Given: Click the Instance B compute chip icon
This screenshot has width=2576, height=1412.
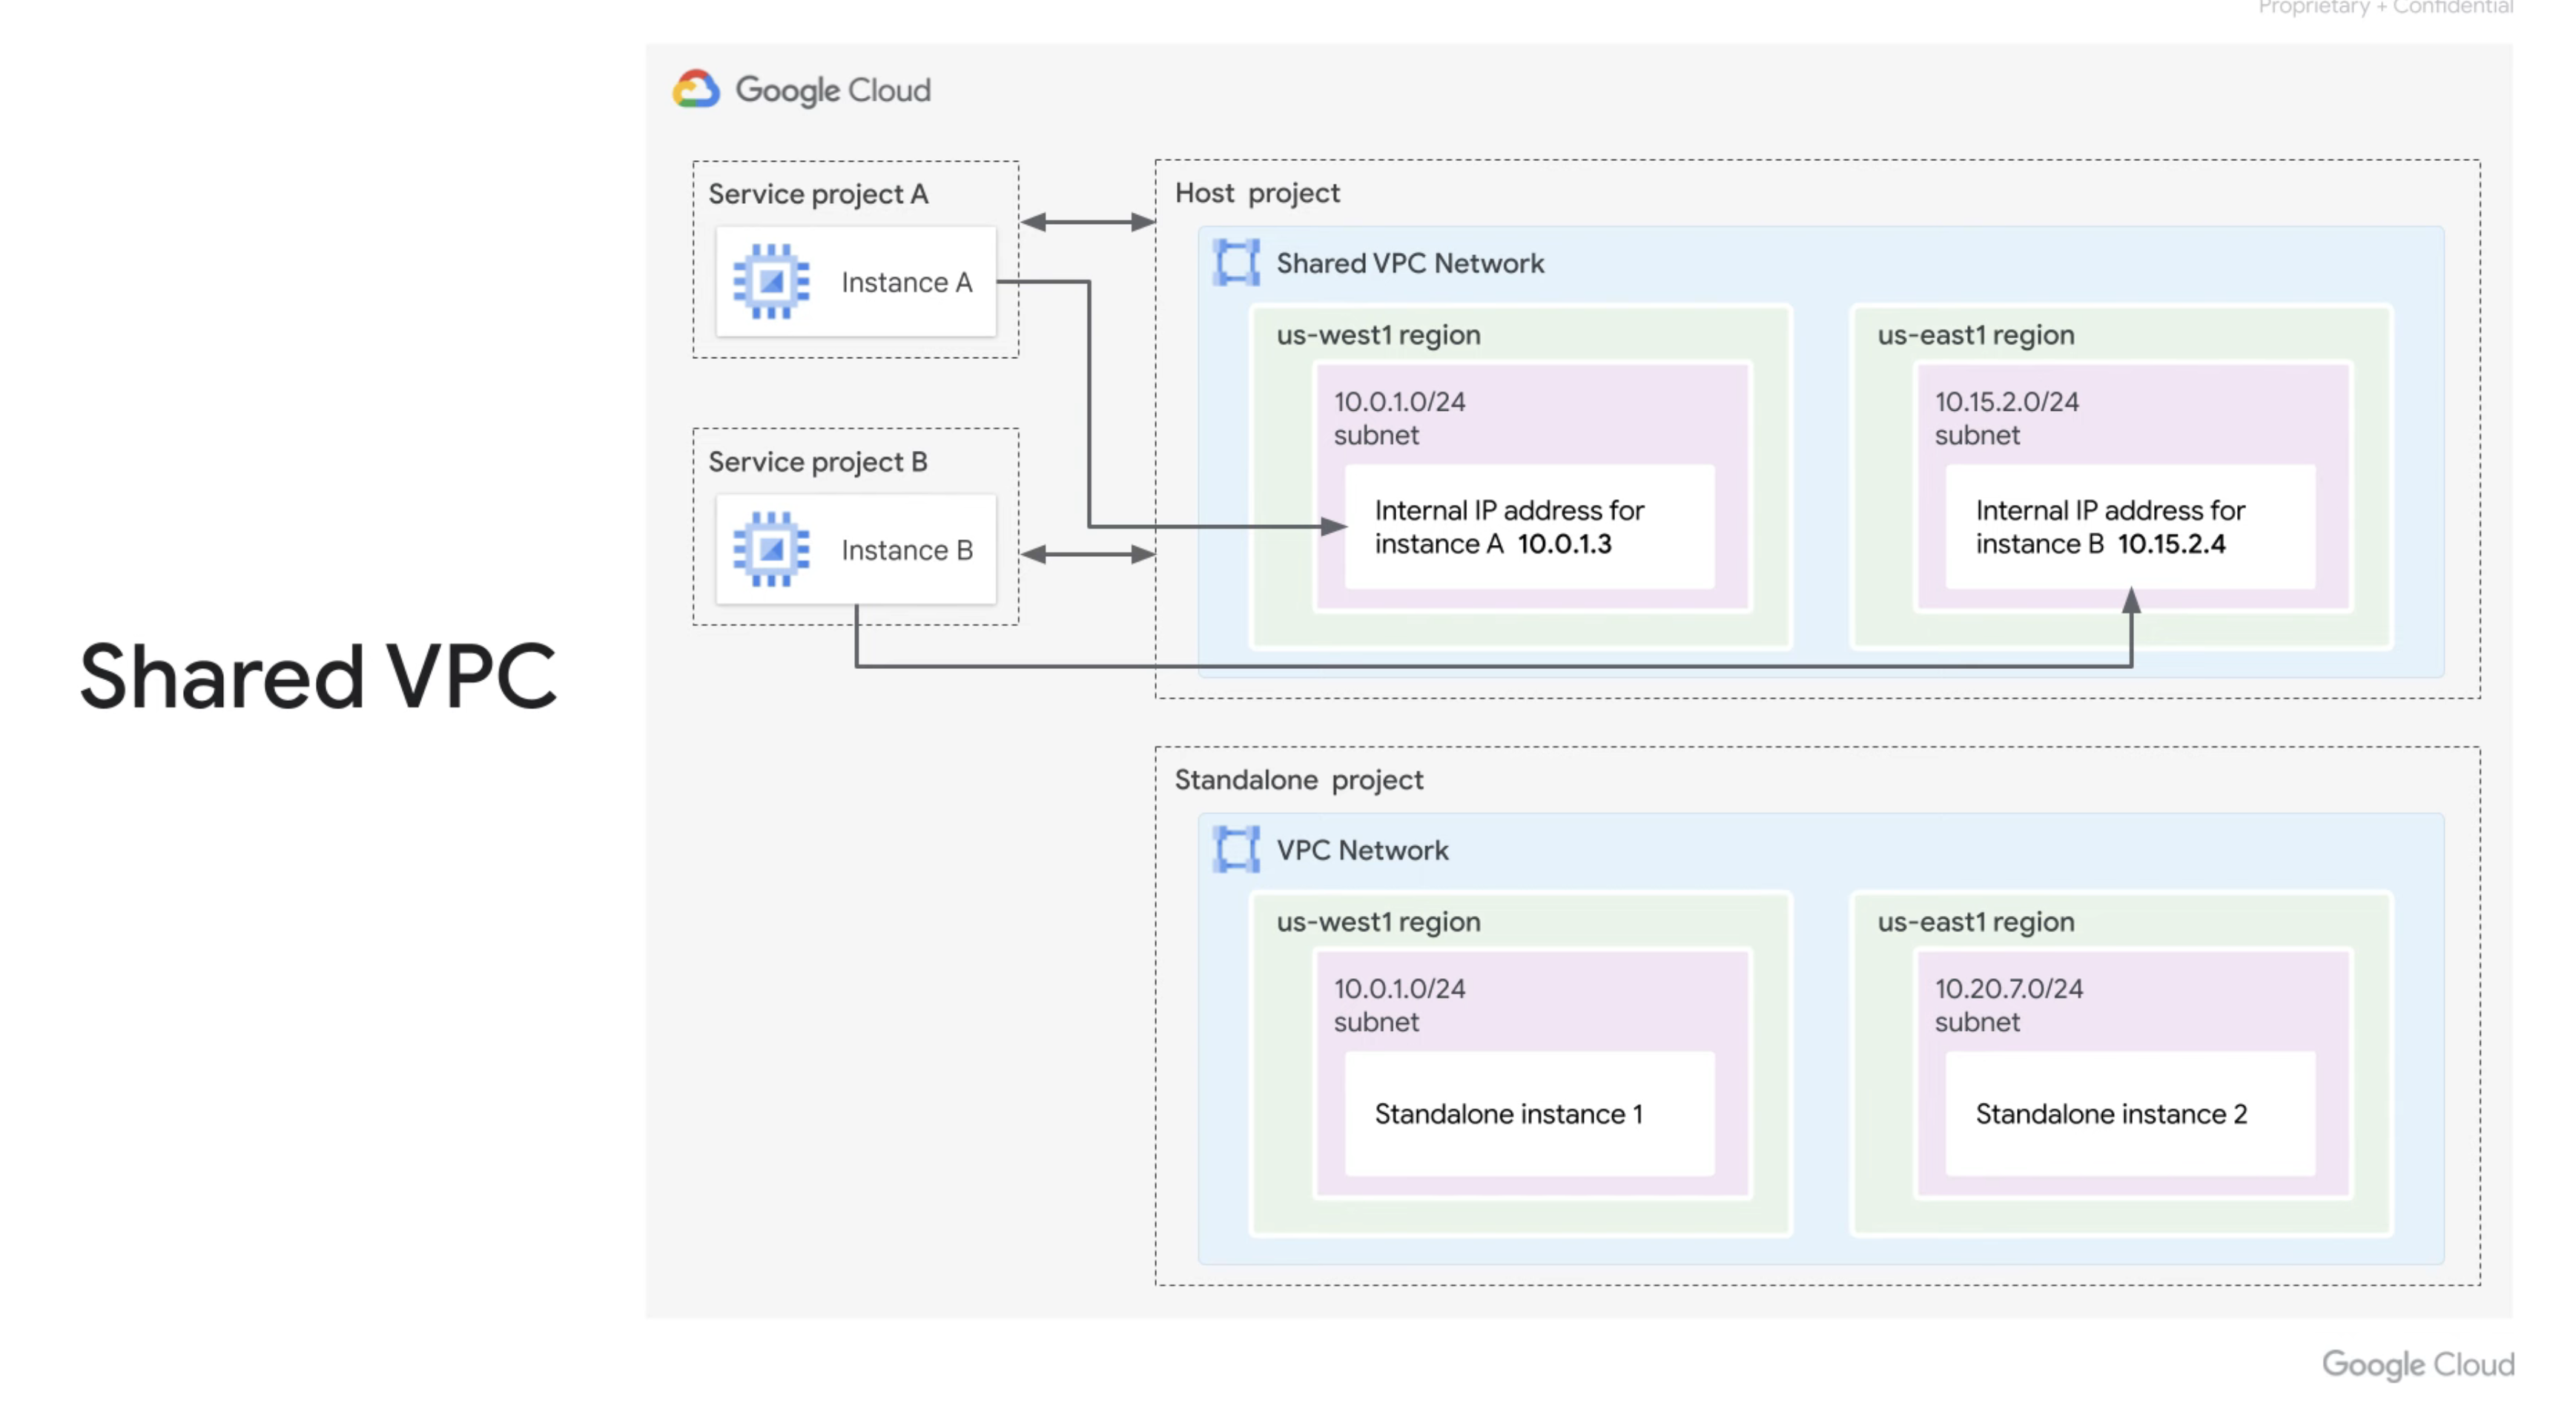Looking at the screenshot, I should 771,549.
